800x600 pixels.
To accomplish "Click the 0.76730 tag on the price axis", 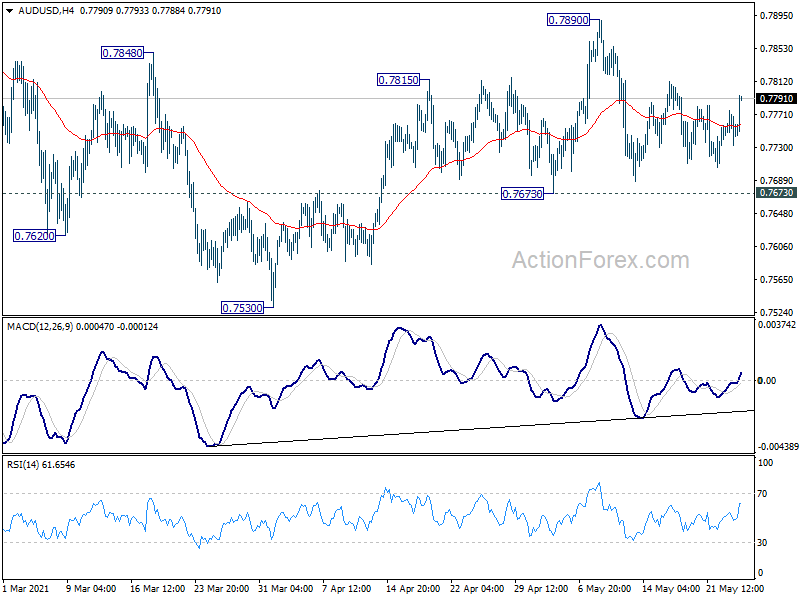I will 777,193.
